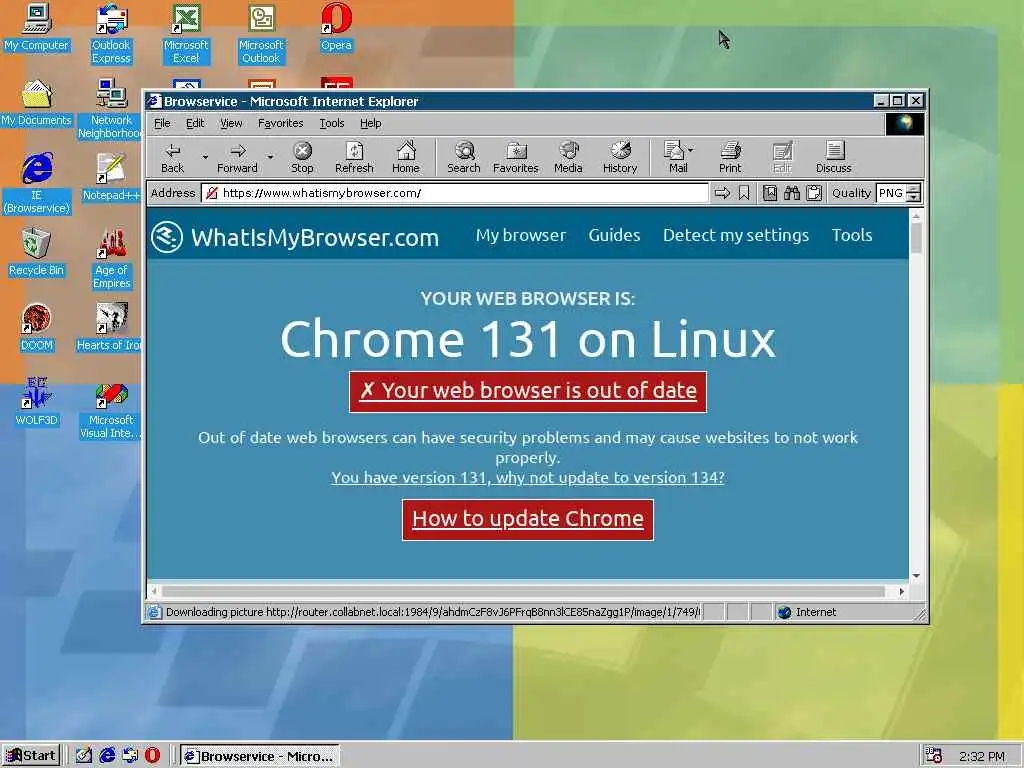
Task: Open the Opera desktop shortcut
Action: [x=336, y=27]
